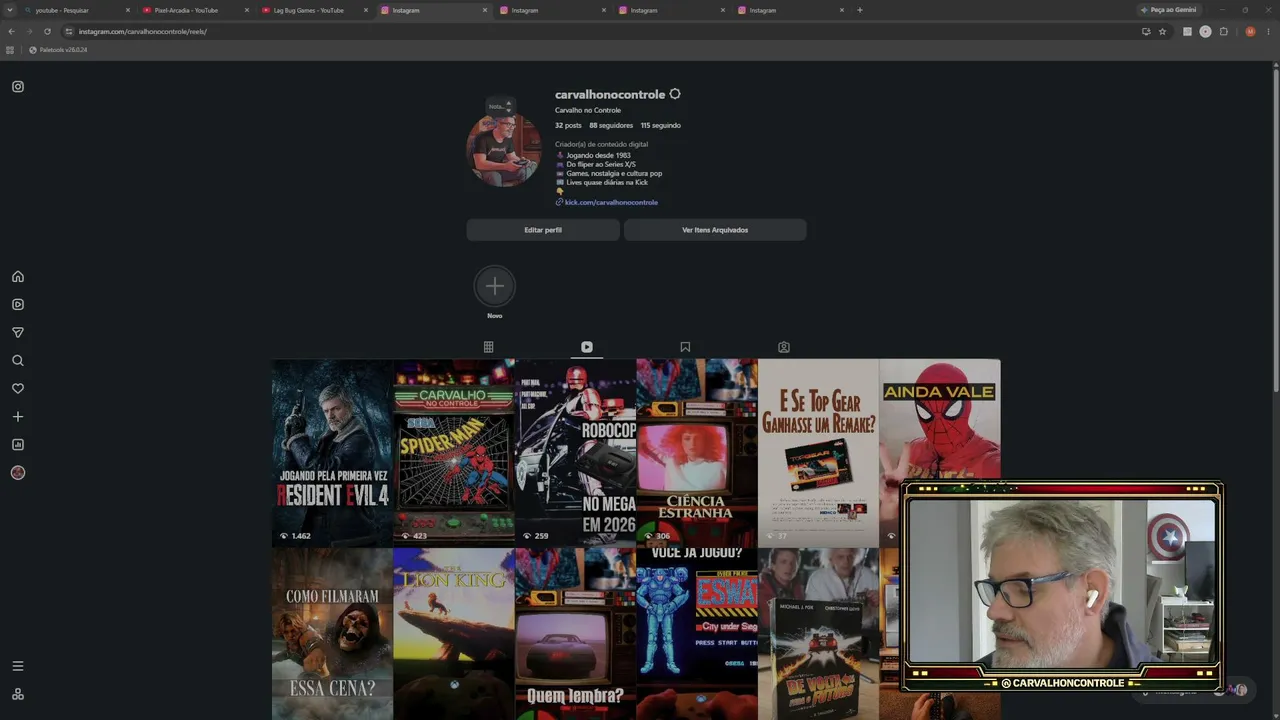Switch to the Saved bookmark tab
This screenshot has height=720, width=1280.
(685, 347)
